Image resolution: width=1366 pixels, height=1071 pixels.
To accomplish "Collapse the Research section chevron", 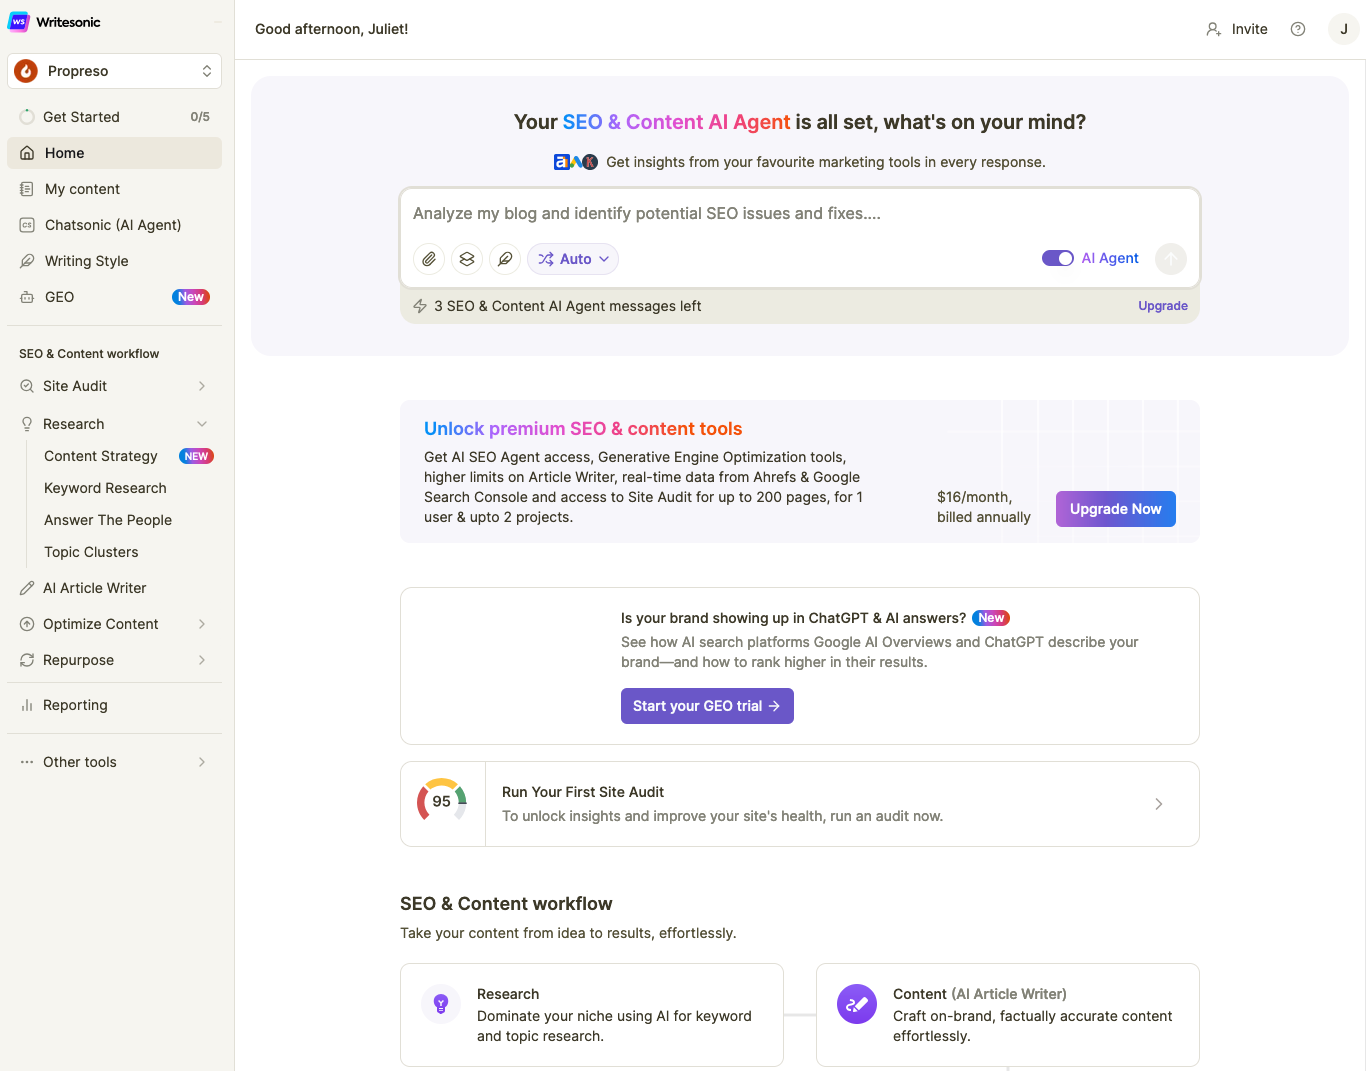I will 202,424.
